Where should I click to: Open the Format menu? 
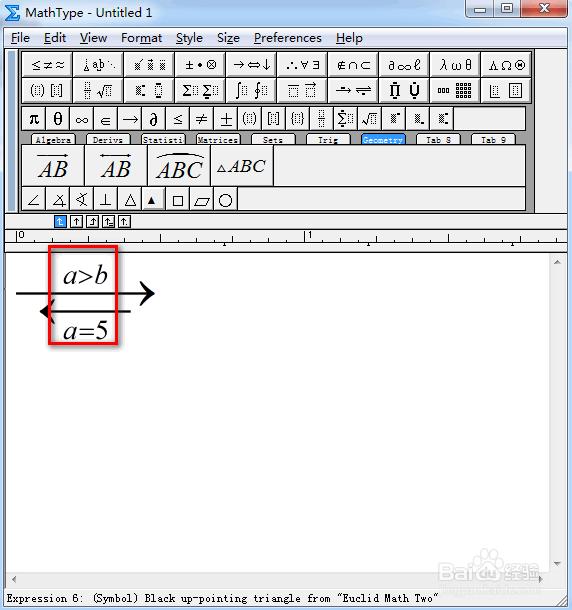(141, 38)
